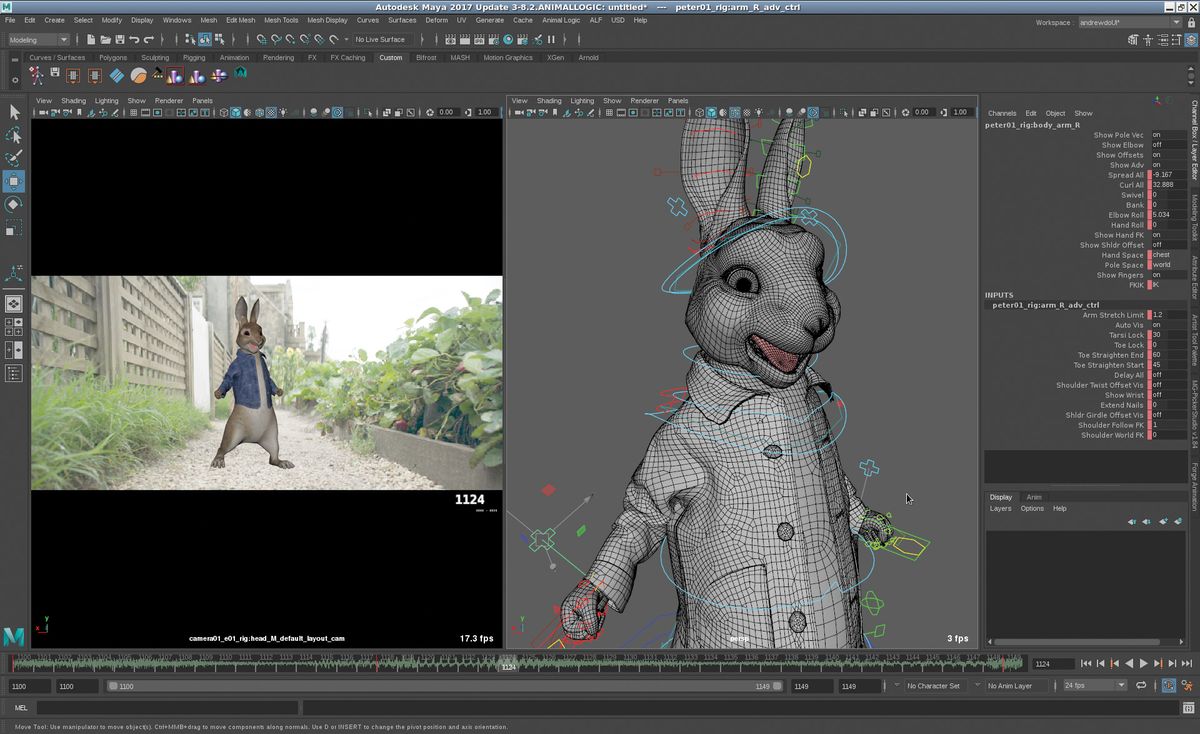This screenshot has width=1200, height=734.
Task: Open the Animal Logic menu
Action: coord(560,19)
